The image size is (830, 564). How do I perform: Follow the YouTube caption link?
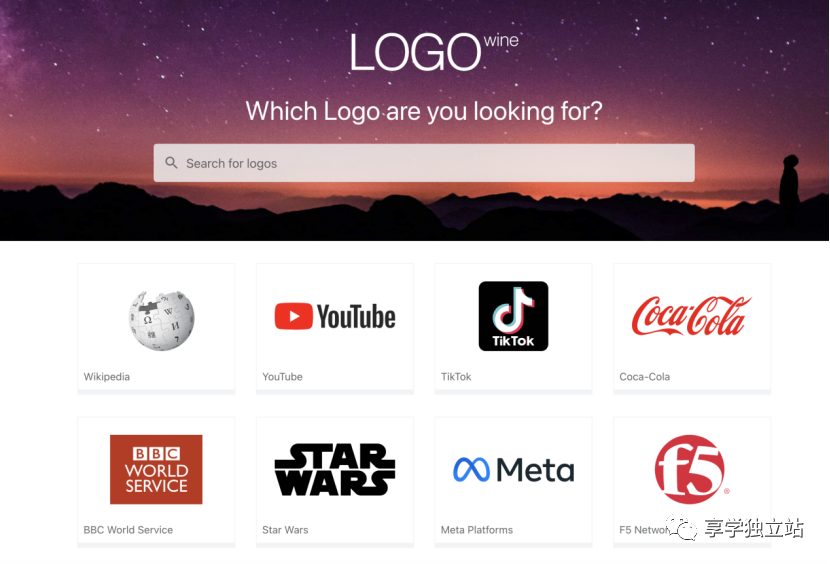pyautogui.click(x=282, y=377)
